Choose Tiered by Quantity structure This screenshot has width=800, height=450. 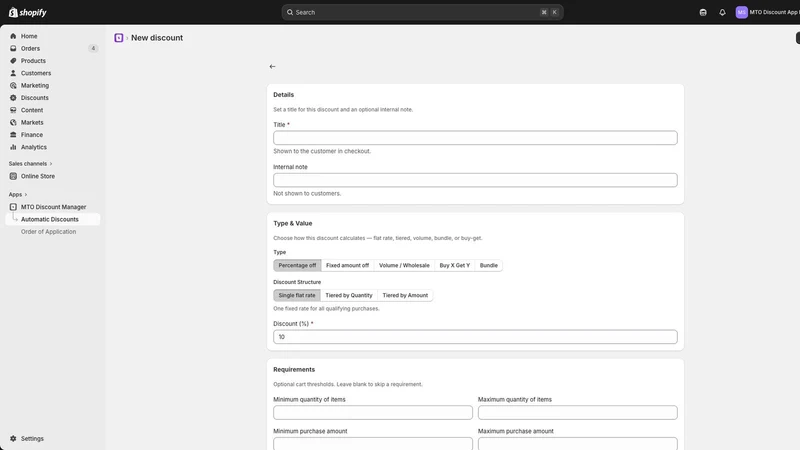pos(349,295)
